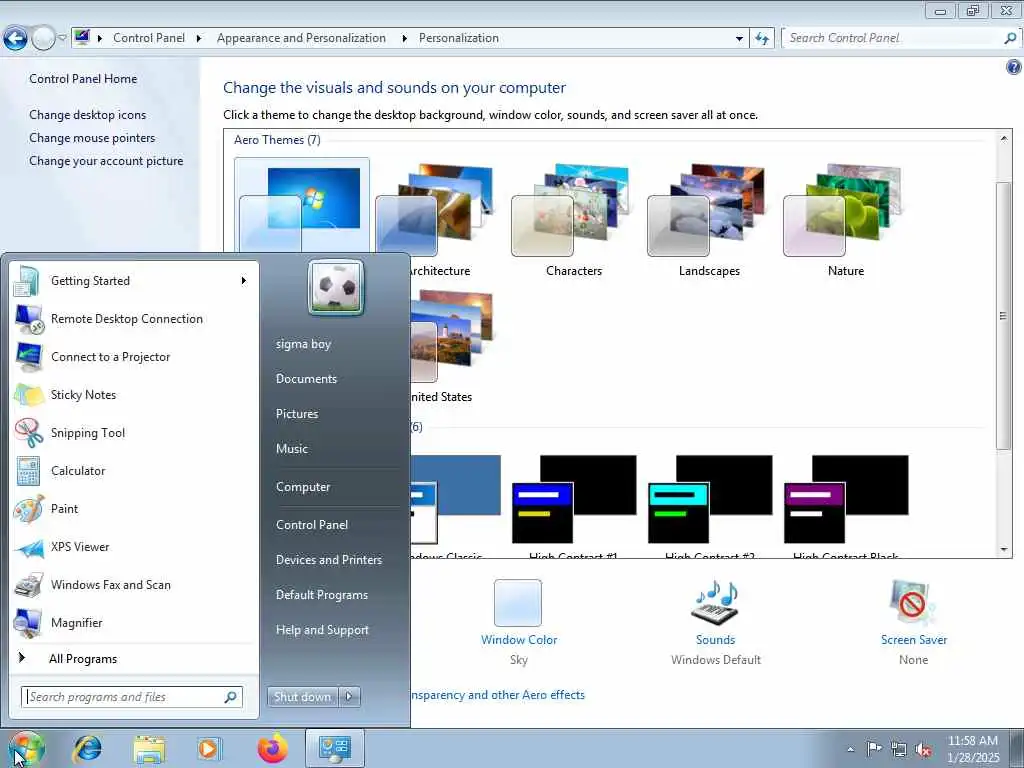Open Action Center flag in tray
1024x768 pixels.
coord(874,748)
